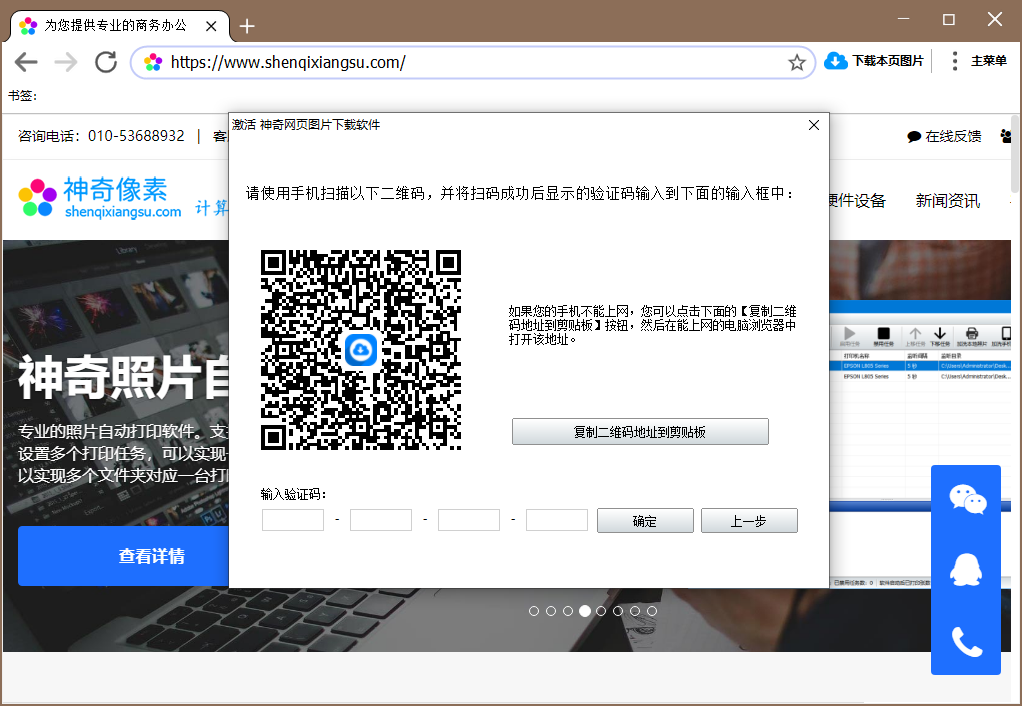The height and width of the screenshot is (706, 1022).
Task: Select the fourth (active) carousel dot
Action: pyautogui.click(x=585, y=611)
